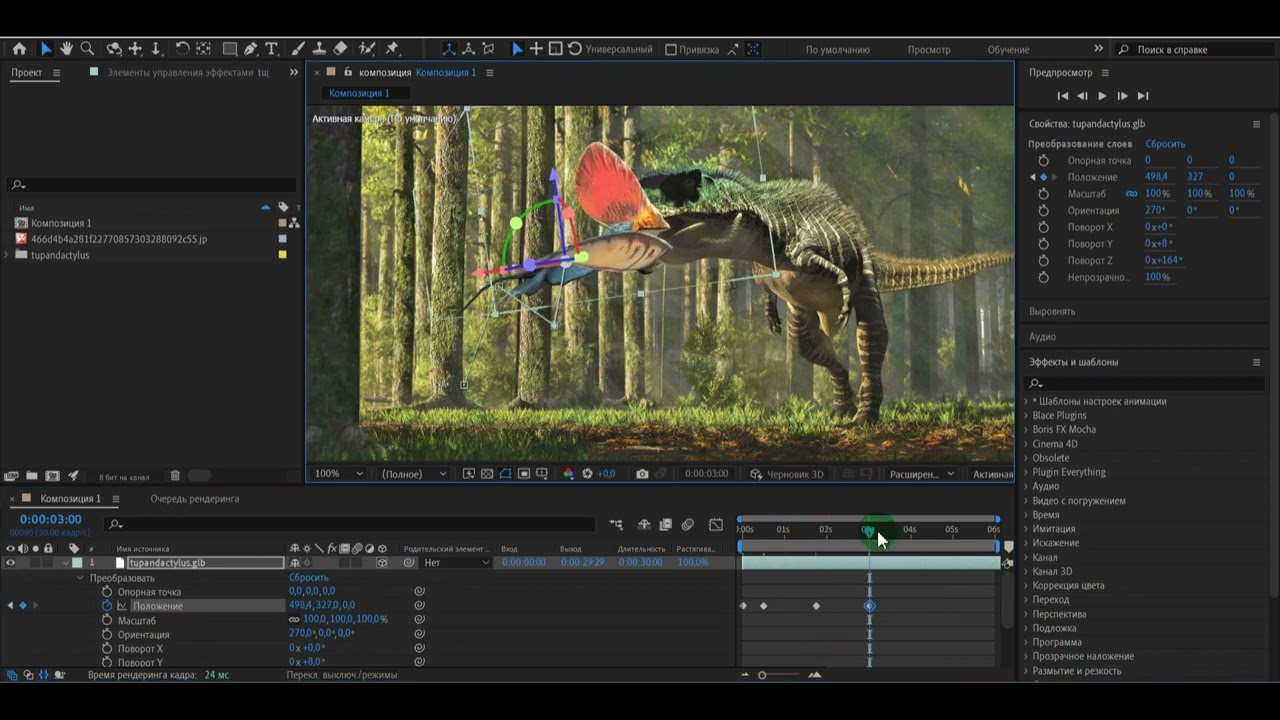Toggle Ориентация stopwatch in Properties panel

(x=1043, y=211)
